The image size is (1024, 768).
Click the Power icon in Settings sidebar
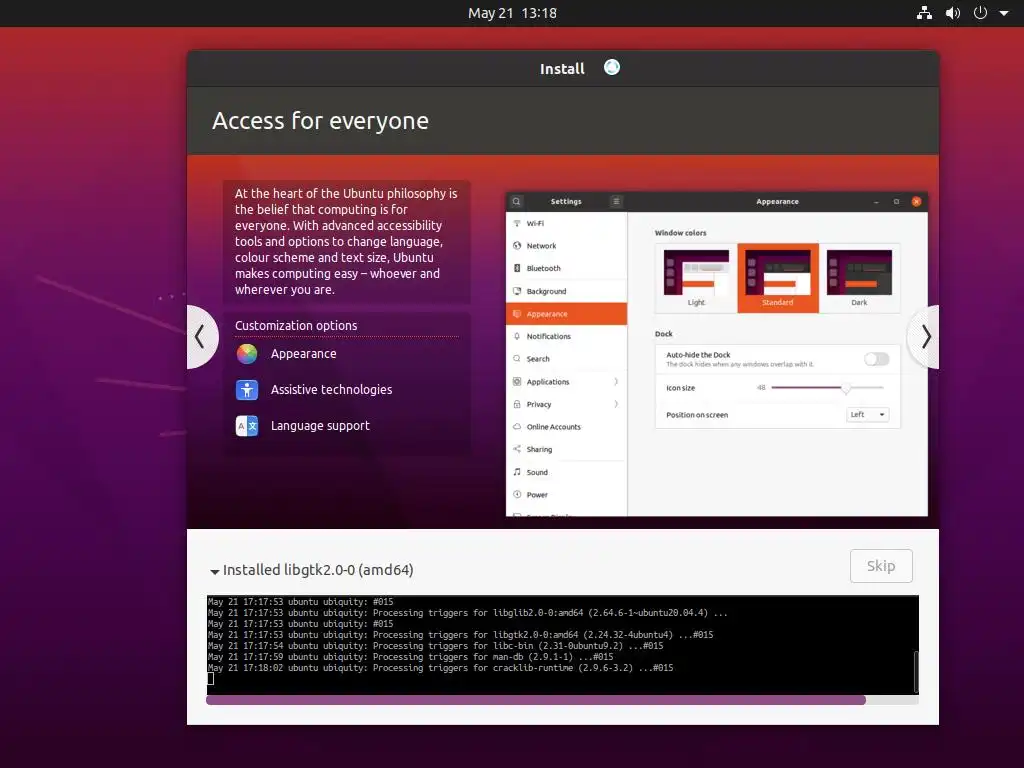(517, 494)
